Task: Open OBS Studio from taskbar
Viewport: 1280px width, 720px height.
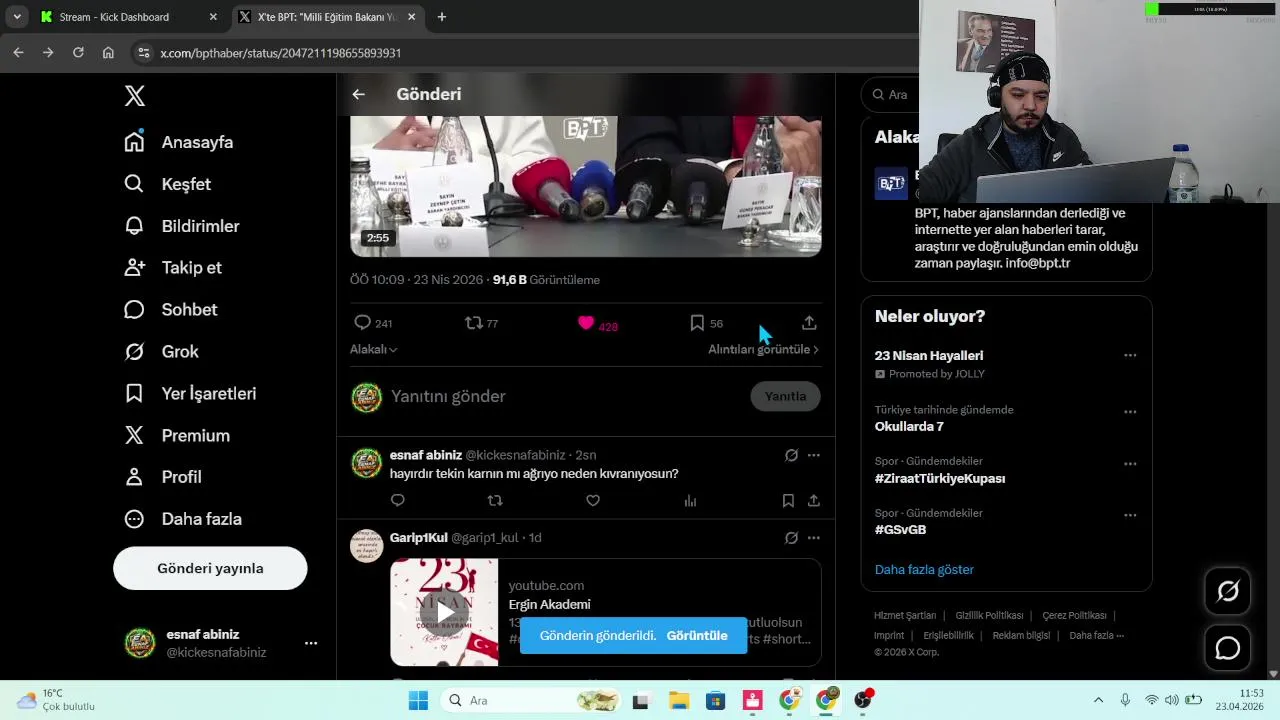Action: click(x=863, y=700)
